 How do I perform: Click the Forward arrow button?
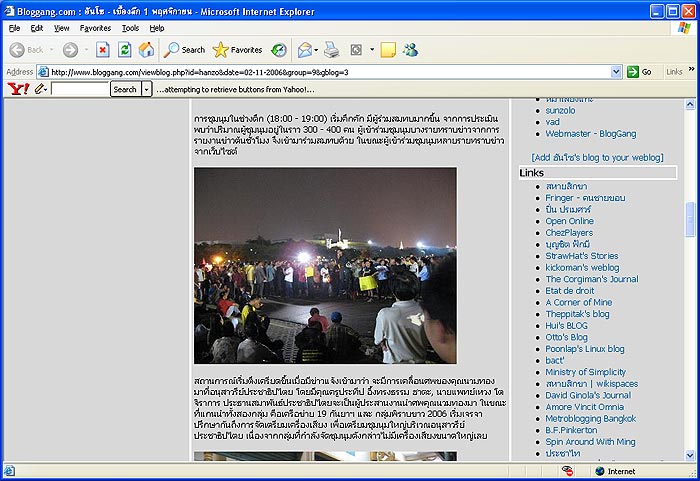pyautogui.click(x=70, y=50)
